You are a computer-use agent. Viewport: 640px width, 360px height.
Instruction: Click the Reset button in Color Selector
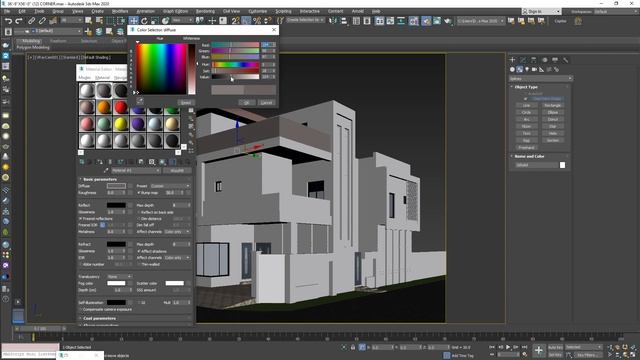click(x=186, y=102)
